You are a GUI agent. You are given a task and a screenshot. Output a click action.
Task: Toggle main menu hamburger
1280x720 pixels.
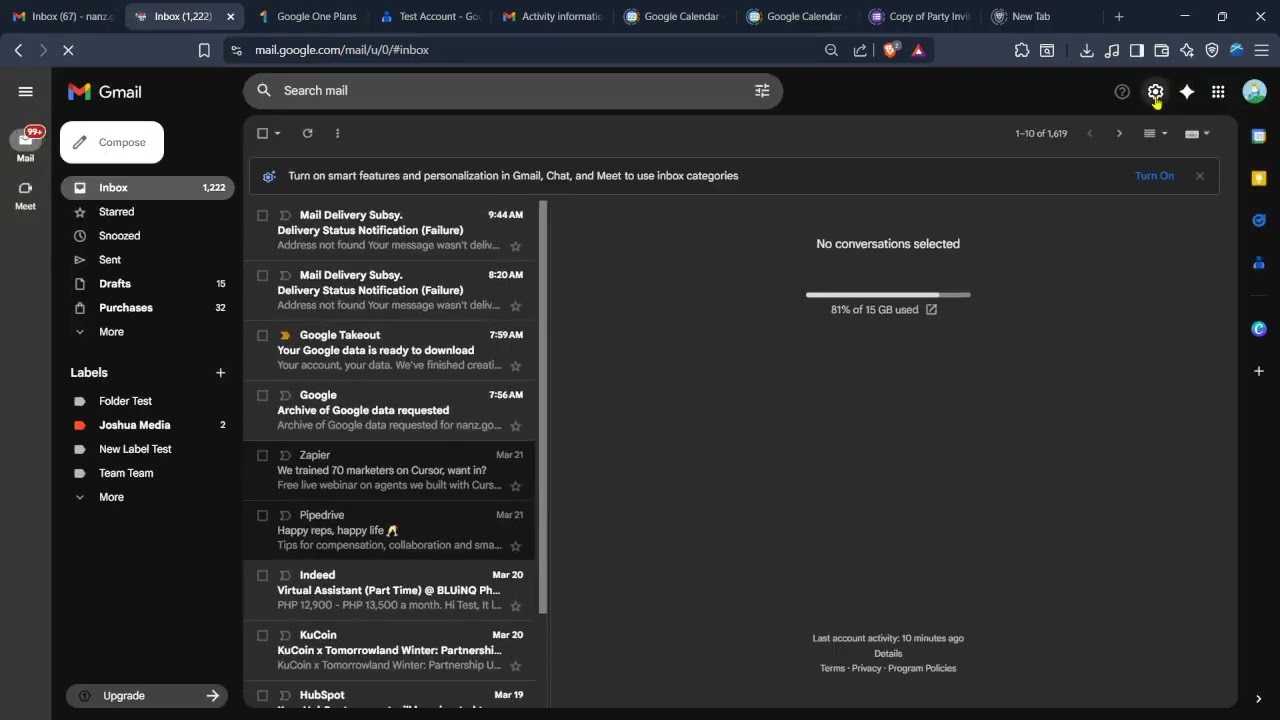[x=26, y=91]
